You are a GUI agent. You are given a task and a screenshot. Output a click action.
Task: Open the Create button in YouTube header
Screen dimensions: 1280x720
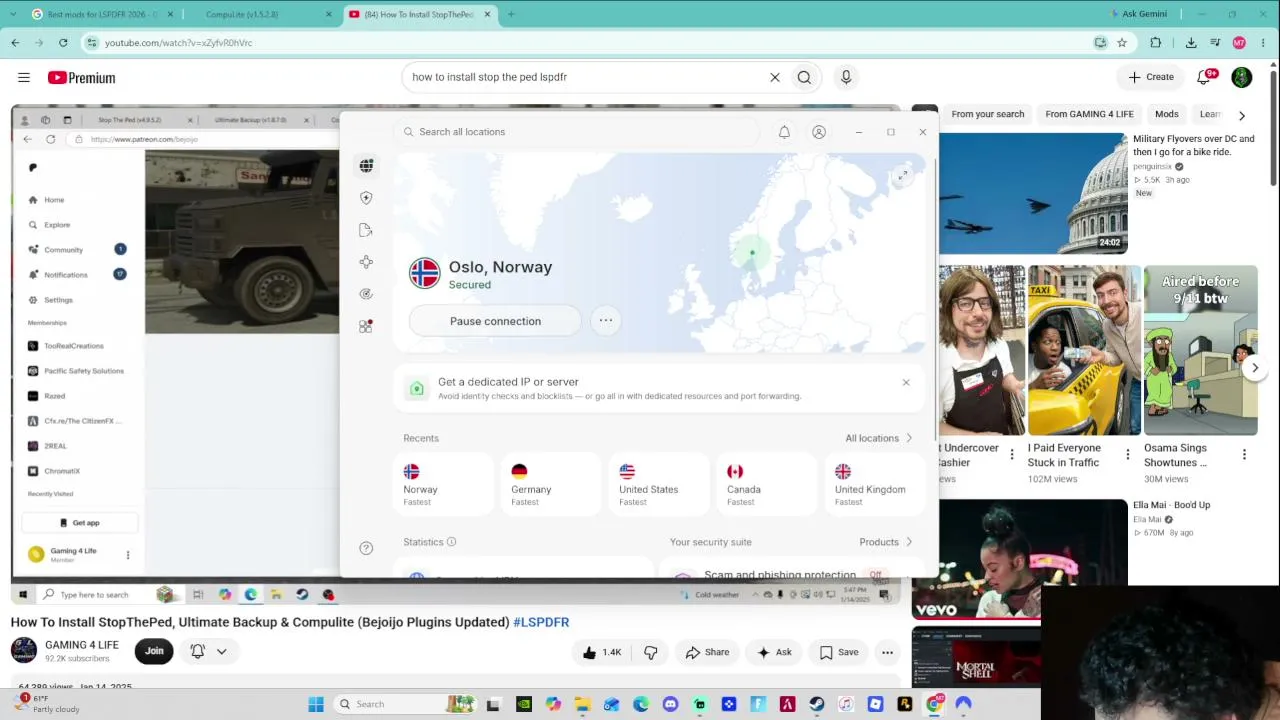click(x=1150, y=77)
